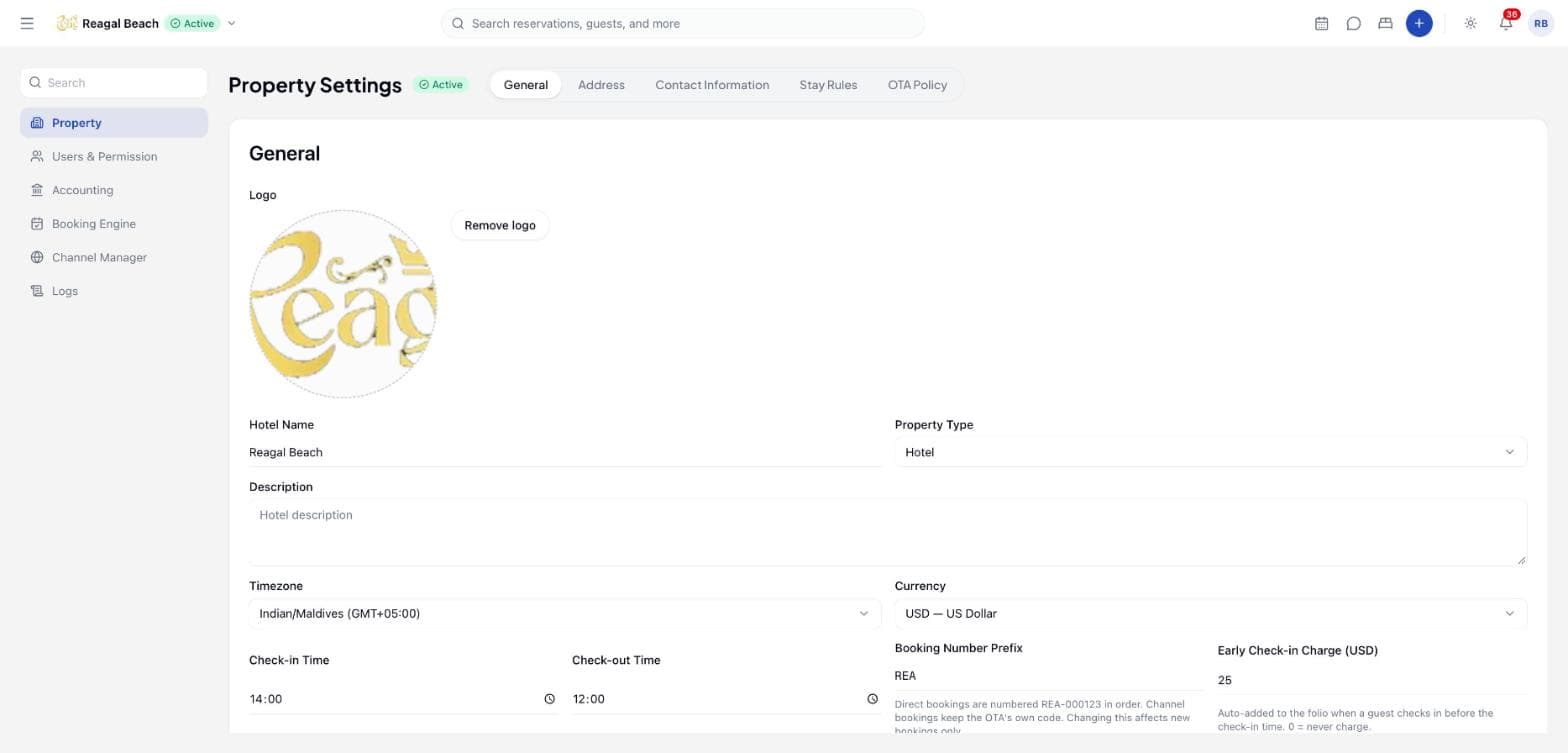Screen dimensions: 1568x753
Task: Open the notifications bell icon
Action: click(1505, 23)
